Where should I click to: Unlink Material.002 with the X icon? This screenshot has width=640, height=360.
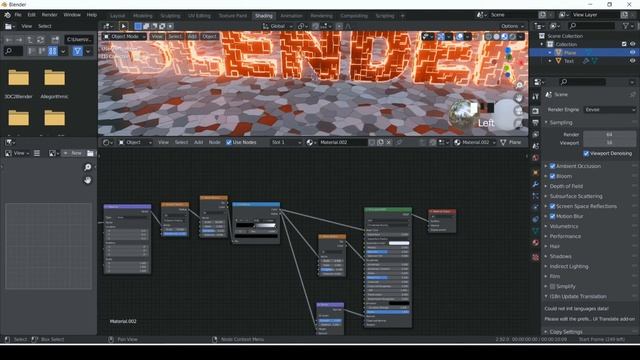[389, 142]
